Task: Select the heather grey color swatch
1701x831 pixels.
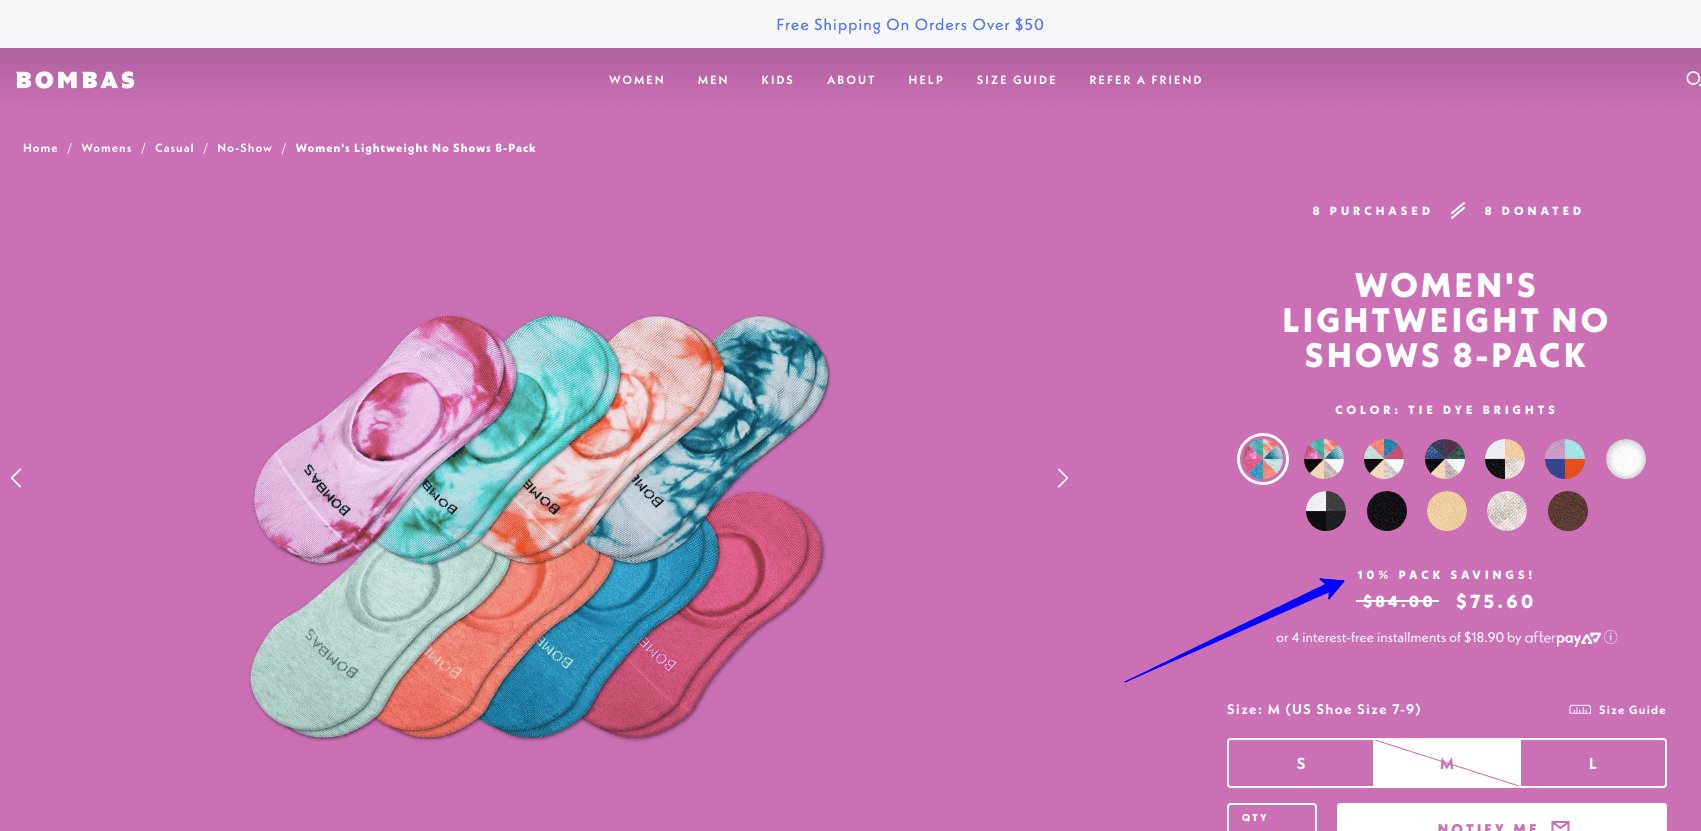Action: (1506, 511)
